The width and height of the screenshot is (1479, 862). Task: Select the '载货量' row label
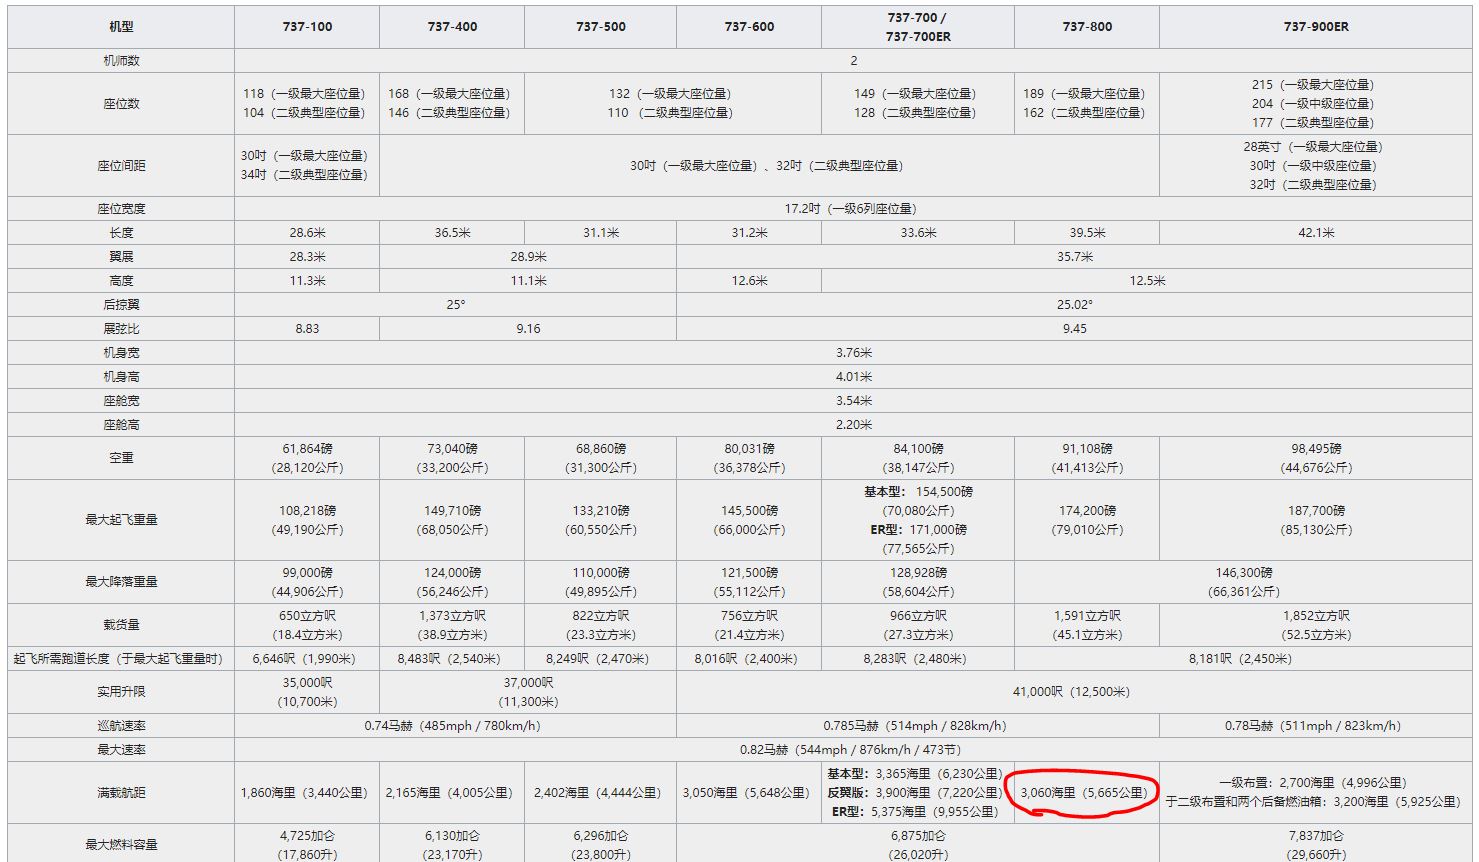121,625
